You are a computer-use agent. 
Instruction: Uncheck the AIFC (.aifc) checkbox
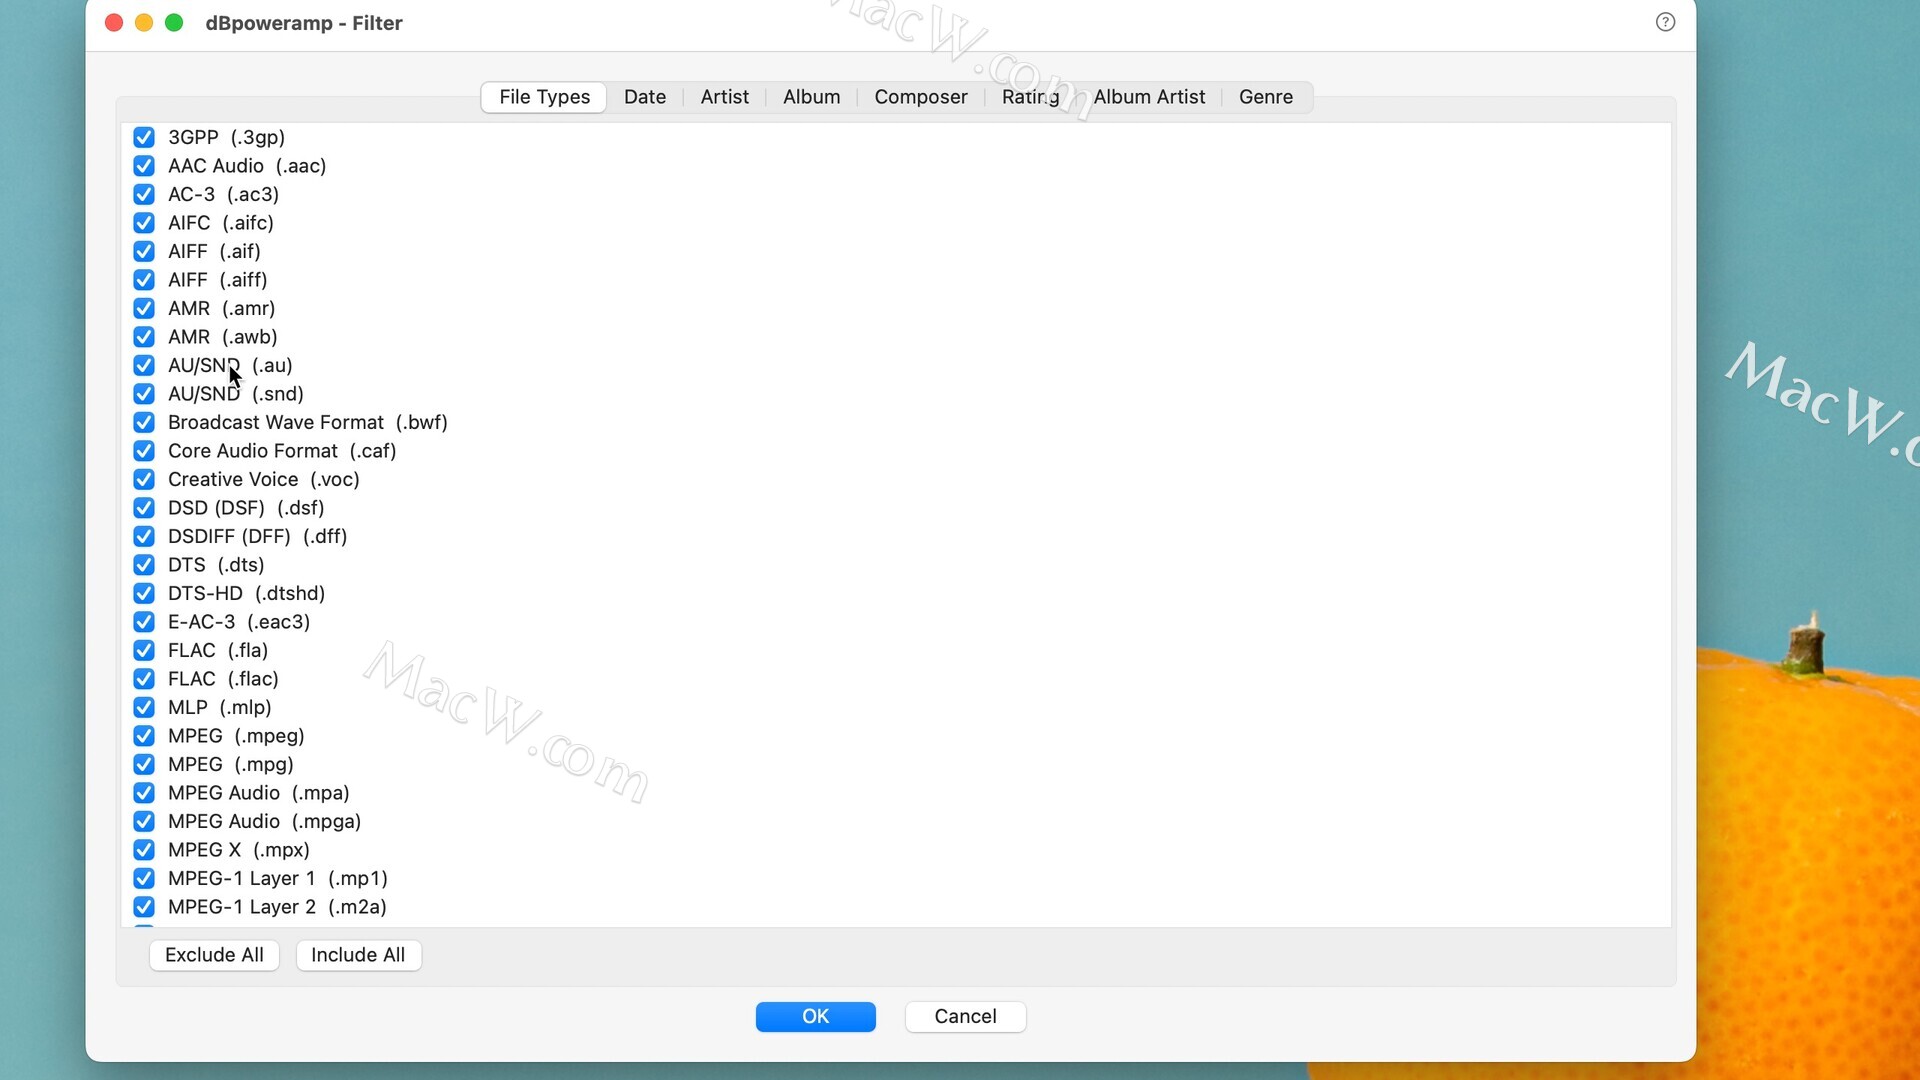pos(144,223)
